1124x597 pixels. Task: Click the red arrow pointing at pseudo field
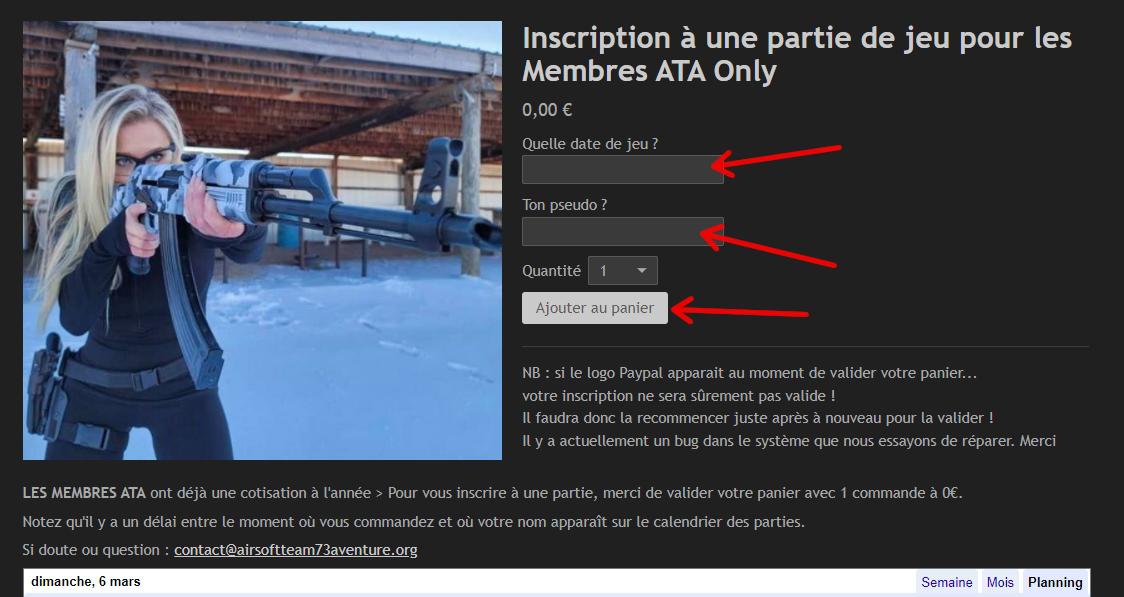(x=768, y=244)
